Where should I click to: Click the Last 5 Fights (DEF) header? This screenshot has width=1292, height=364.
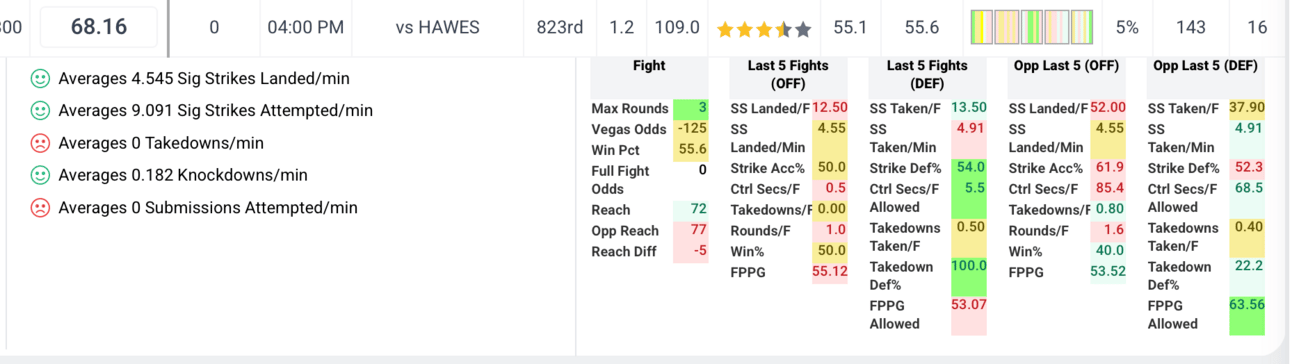(927, 75)
